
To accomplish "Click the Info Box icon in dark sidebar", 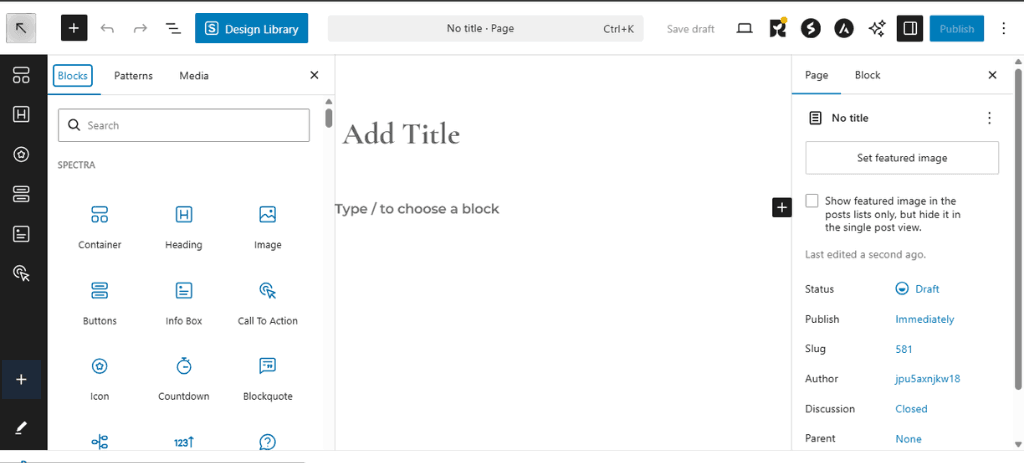I will tap(21, 234).
